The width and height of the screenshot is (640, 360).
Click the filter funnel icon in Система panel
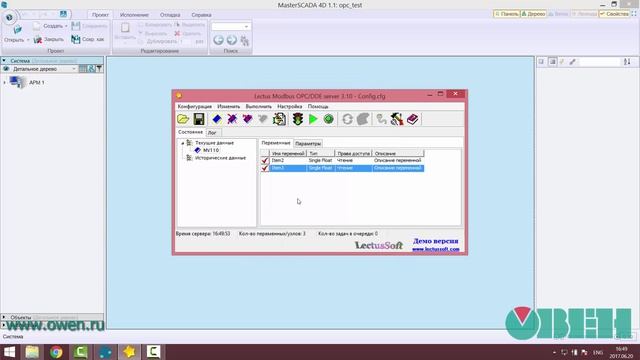pos(99,69)
